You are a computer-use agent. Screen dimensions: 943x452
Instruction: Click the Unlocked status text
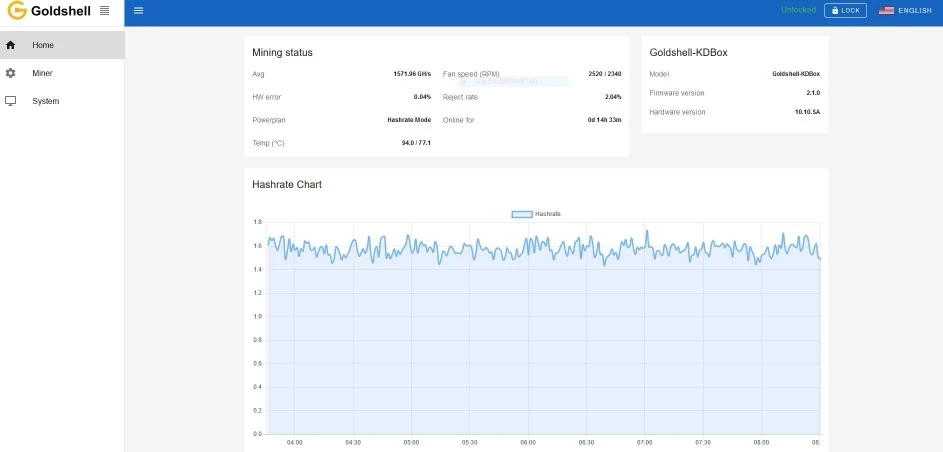tap(798, 10)
